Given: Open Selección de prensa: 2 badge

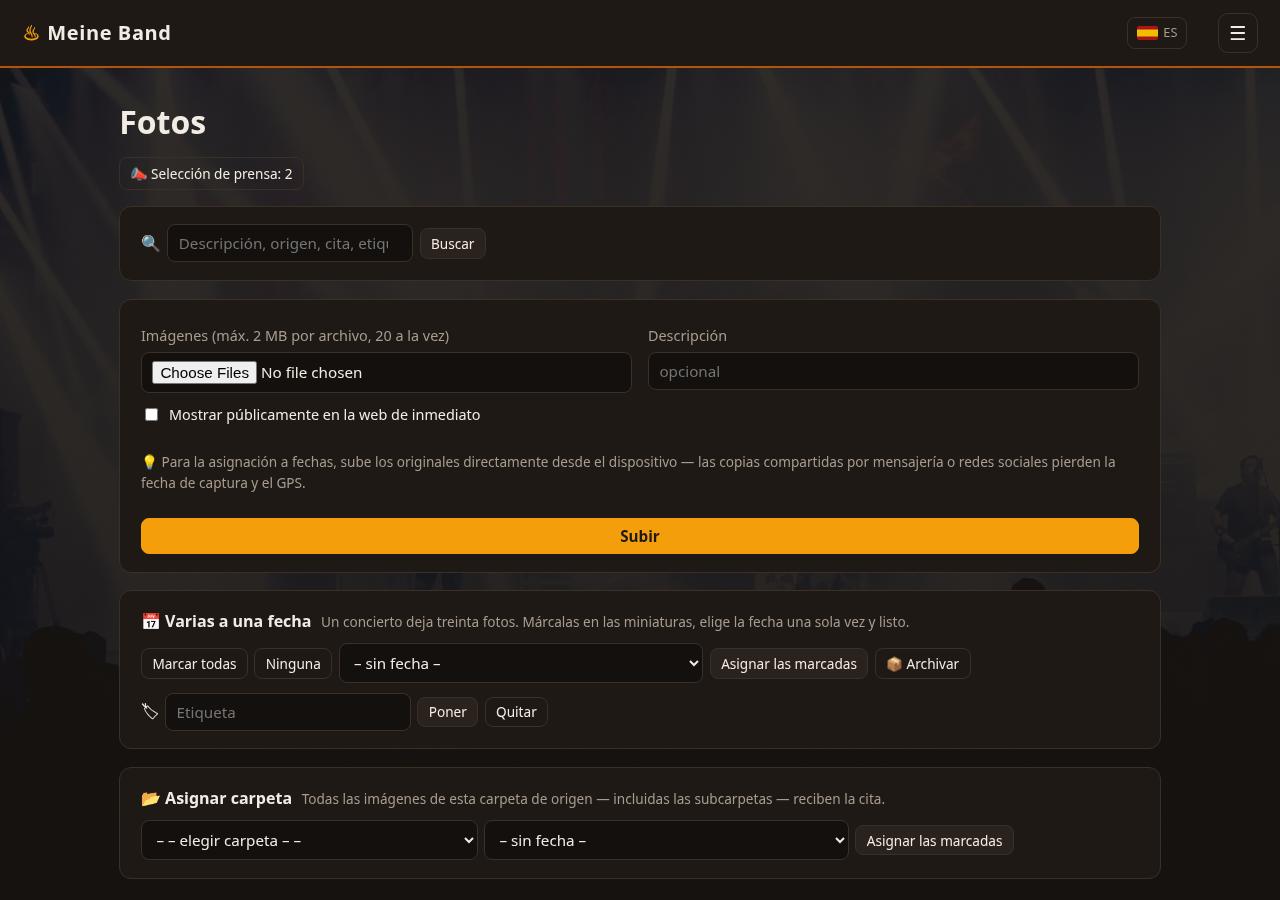Looking at the screenshot, I should click(211, 174).
